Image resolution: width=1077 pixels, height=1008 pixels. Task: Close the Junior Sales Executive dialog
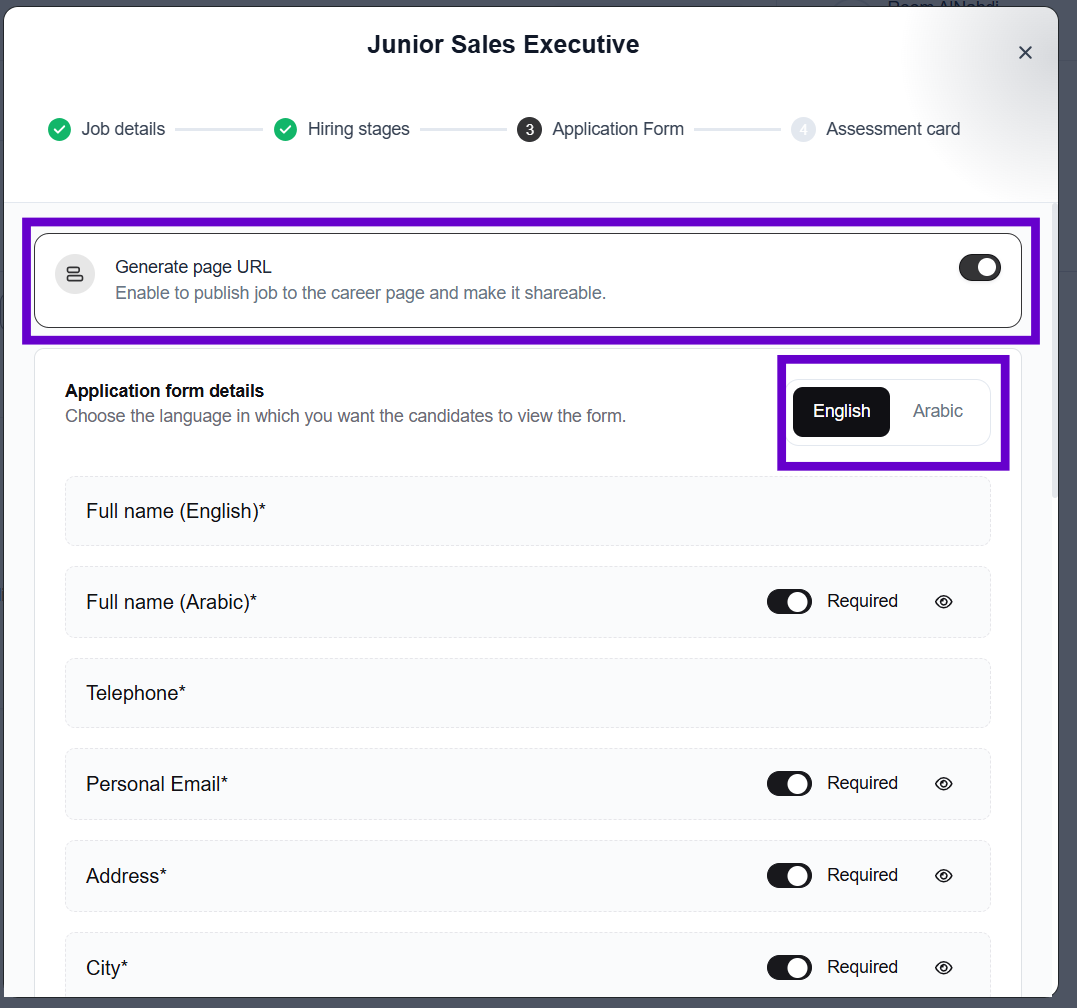(x=1025, y=53)
